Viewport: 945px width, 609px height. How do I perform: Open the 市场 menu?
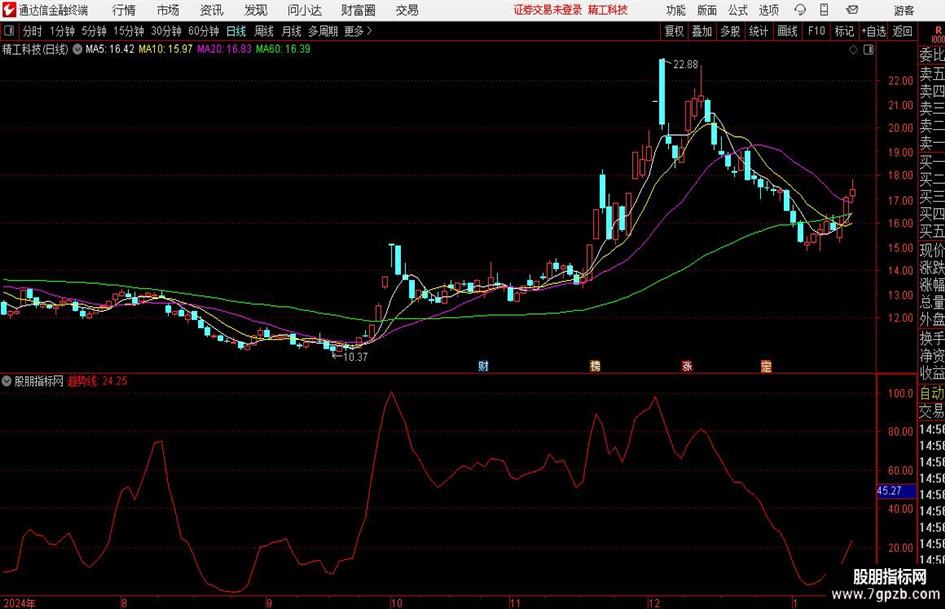point(168,10)
